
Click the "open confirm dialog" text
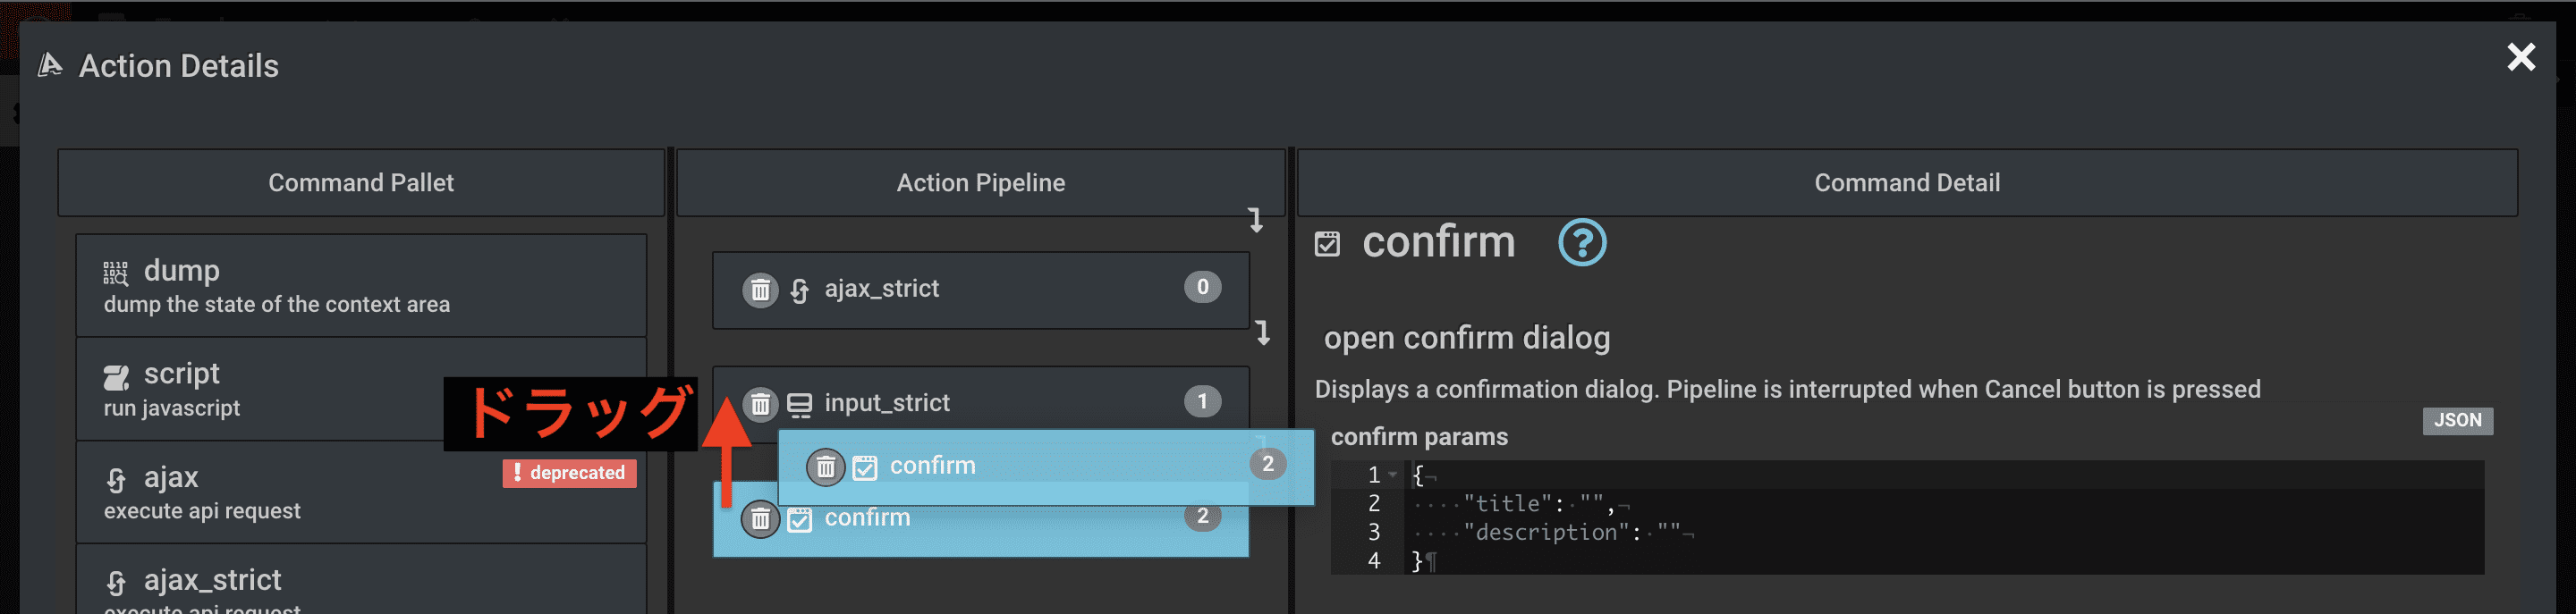click(x=1466, y=338)
